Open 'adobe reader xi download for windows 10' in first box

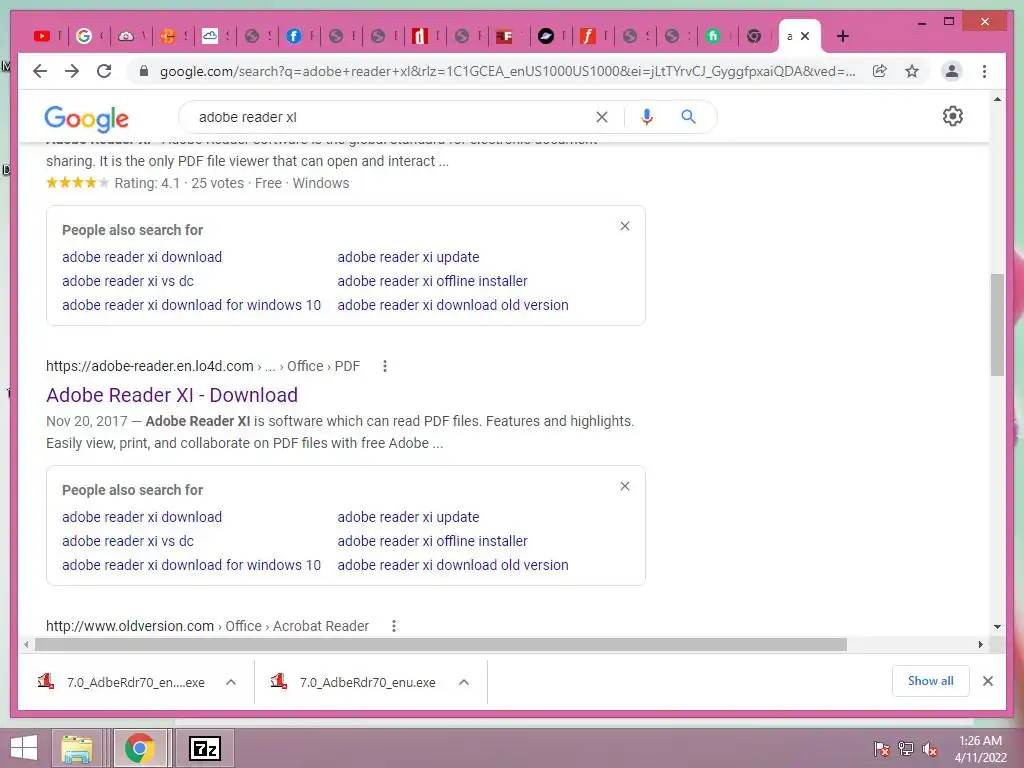pos(191,305)
